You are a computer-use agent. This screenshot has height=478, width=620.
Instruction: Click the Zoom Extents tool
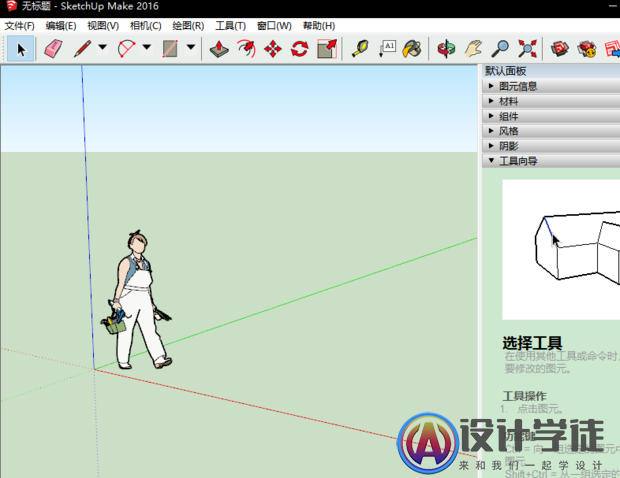pyautogui.click(x=527, y=49)
